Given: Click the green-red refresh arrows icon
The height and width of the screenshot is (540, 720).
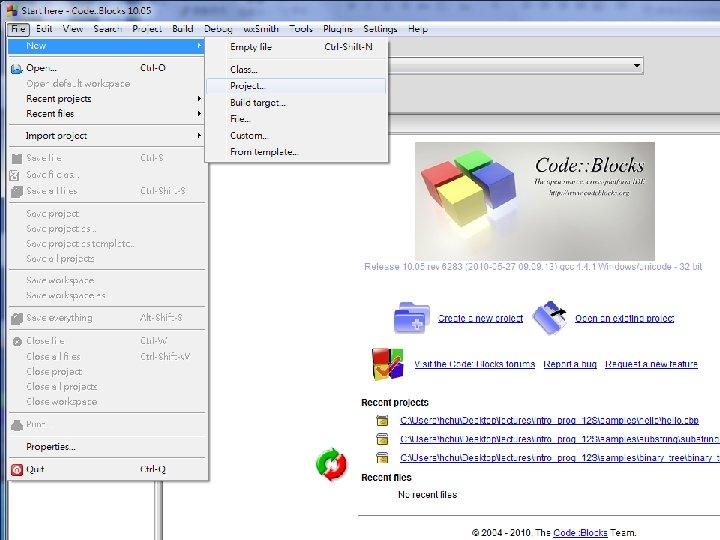Looking at the screenshot, I should coord(331,464).
